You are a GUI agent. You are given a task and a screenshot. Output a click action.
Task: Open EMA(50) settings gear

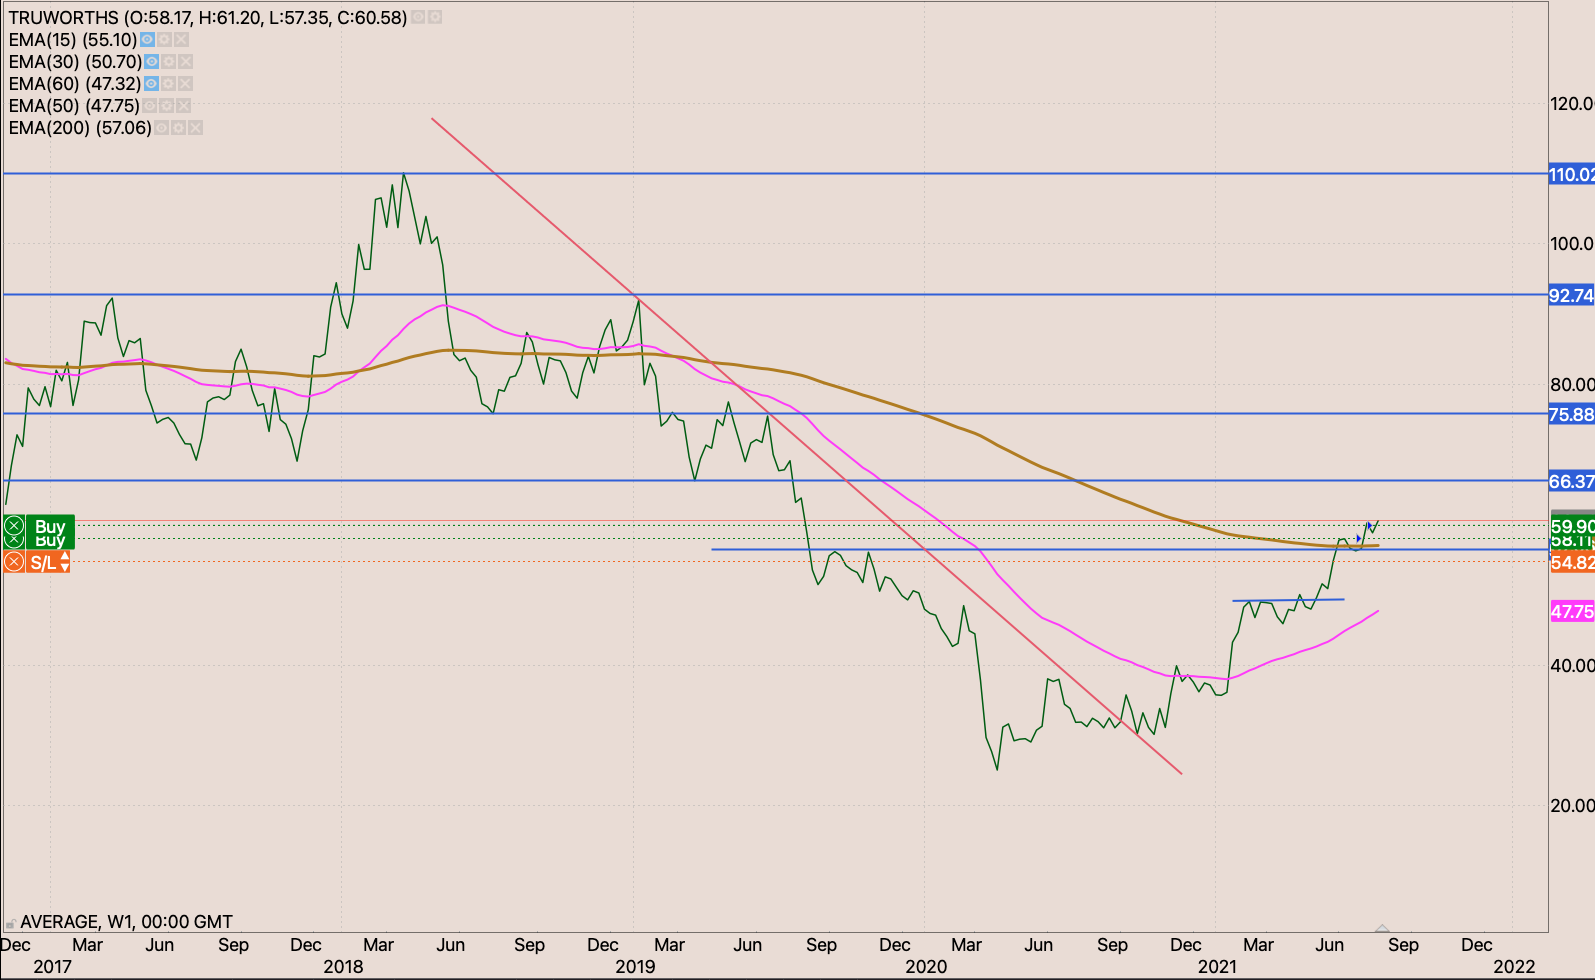point(166,106)
